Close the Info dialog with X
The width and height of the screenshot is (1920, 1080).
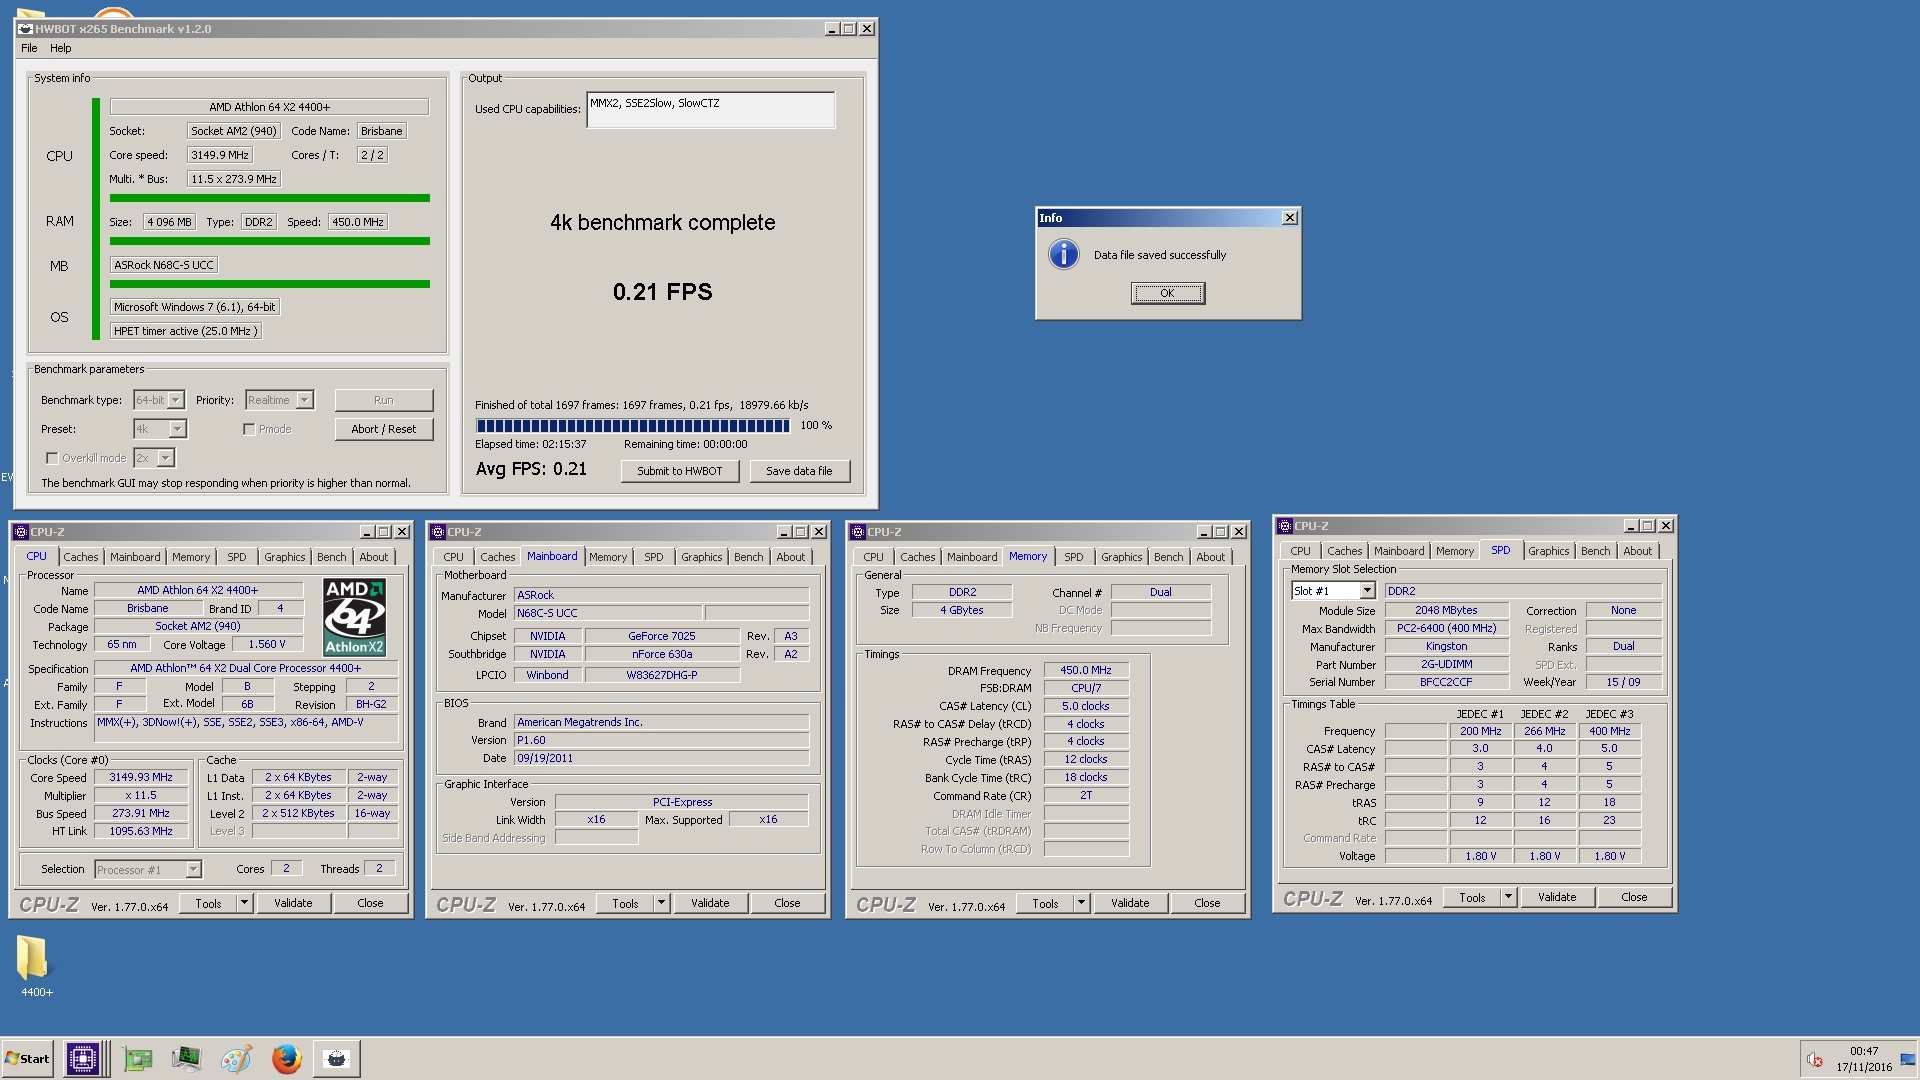[x=1290, y=217]
